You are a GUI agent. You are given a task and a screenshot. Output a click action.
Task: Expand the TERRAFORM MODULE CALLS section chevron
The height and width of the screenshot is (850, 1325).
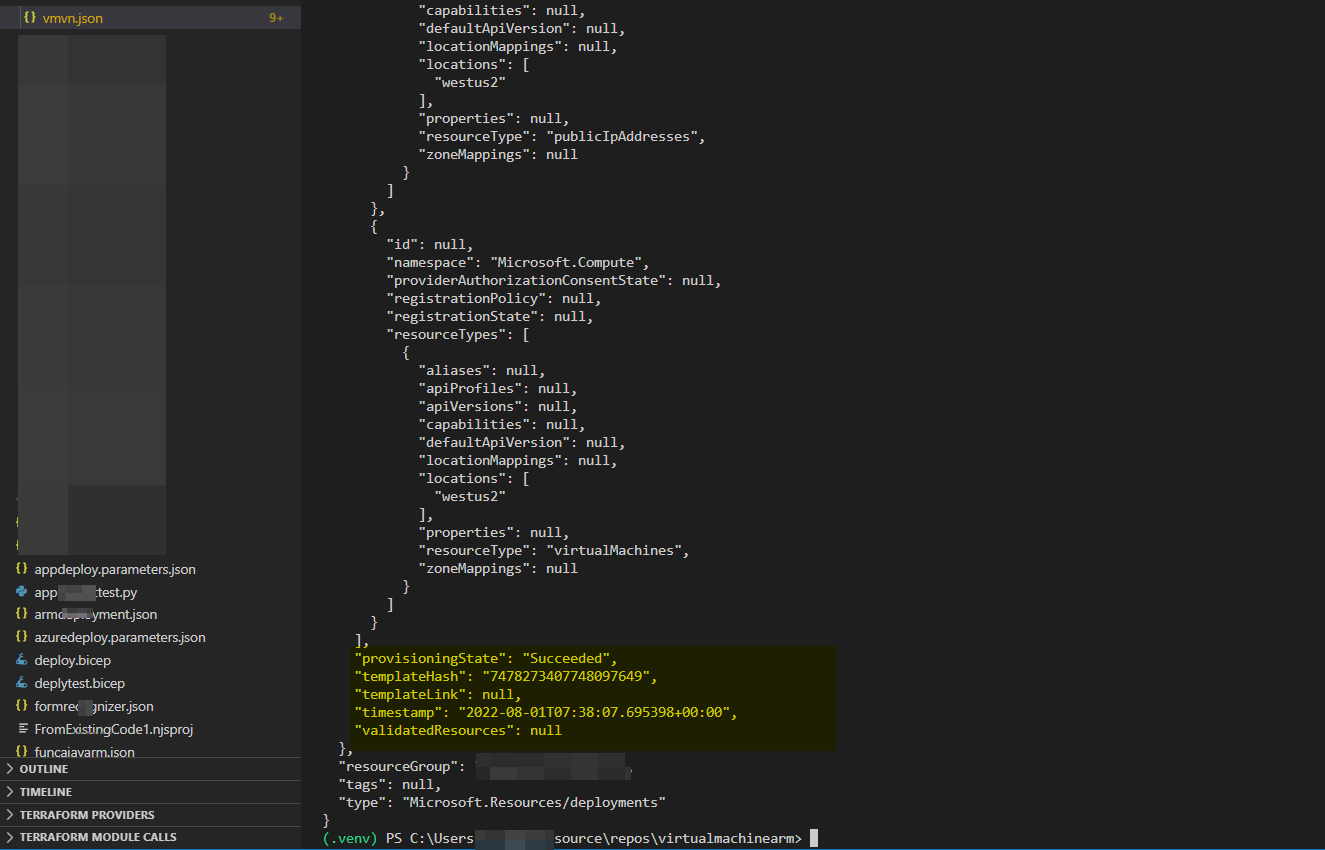coord(10,837)
